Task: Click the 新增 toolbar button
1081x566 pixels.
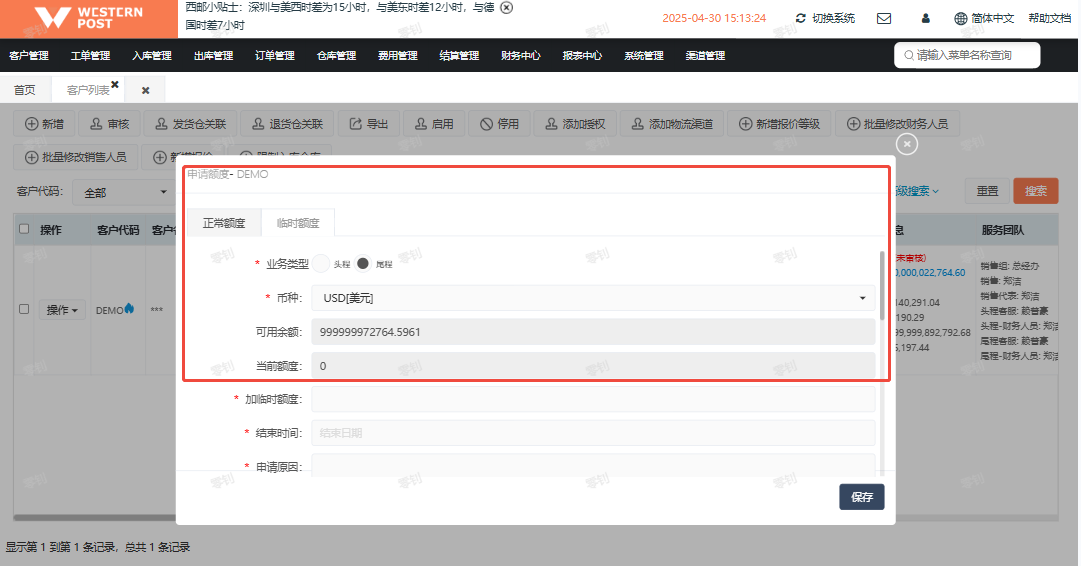Action: 44,124
